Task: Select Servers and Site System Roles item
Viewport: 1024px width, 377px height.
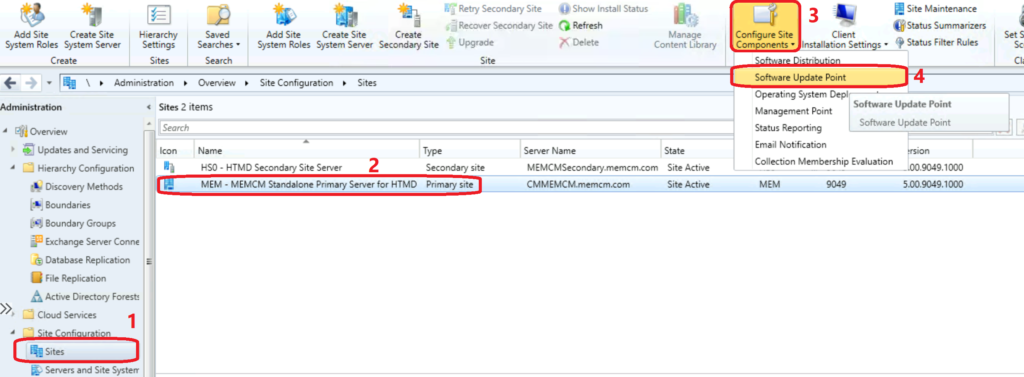Action: [85, 370]
